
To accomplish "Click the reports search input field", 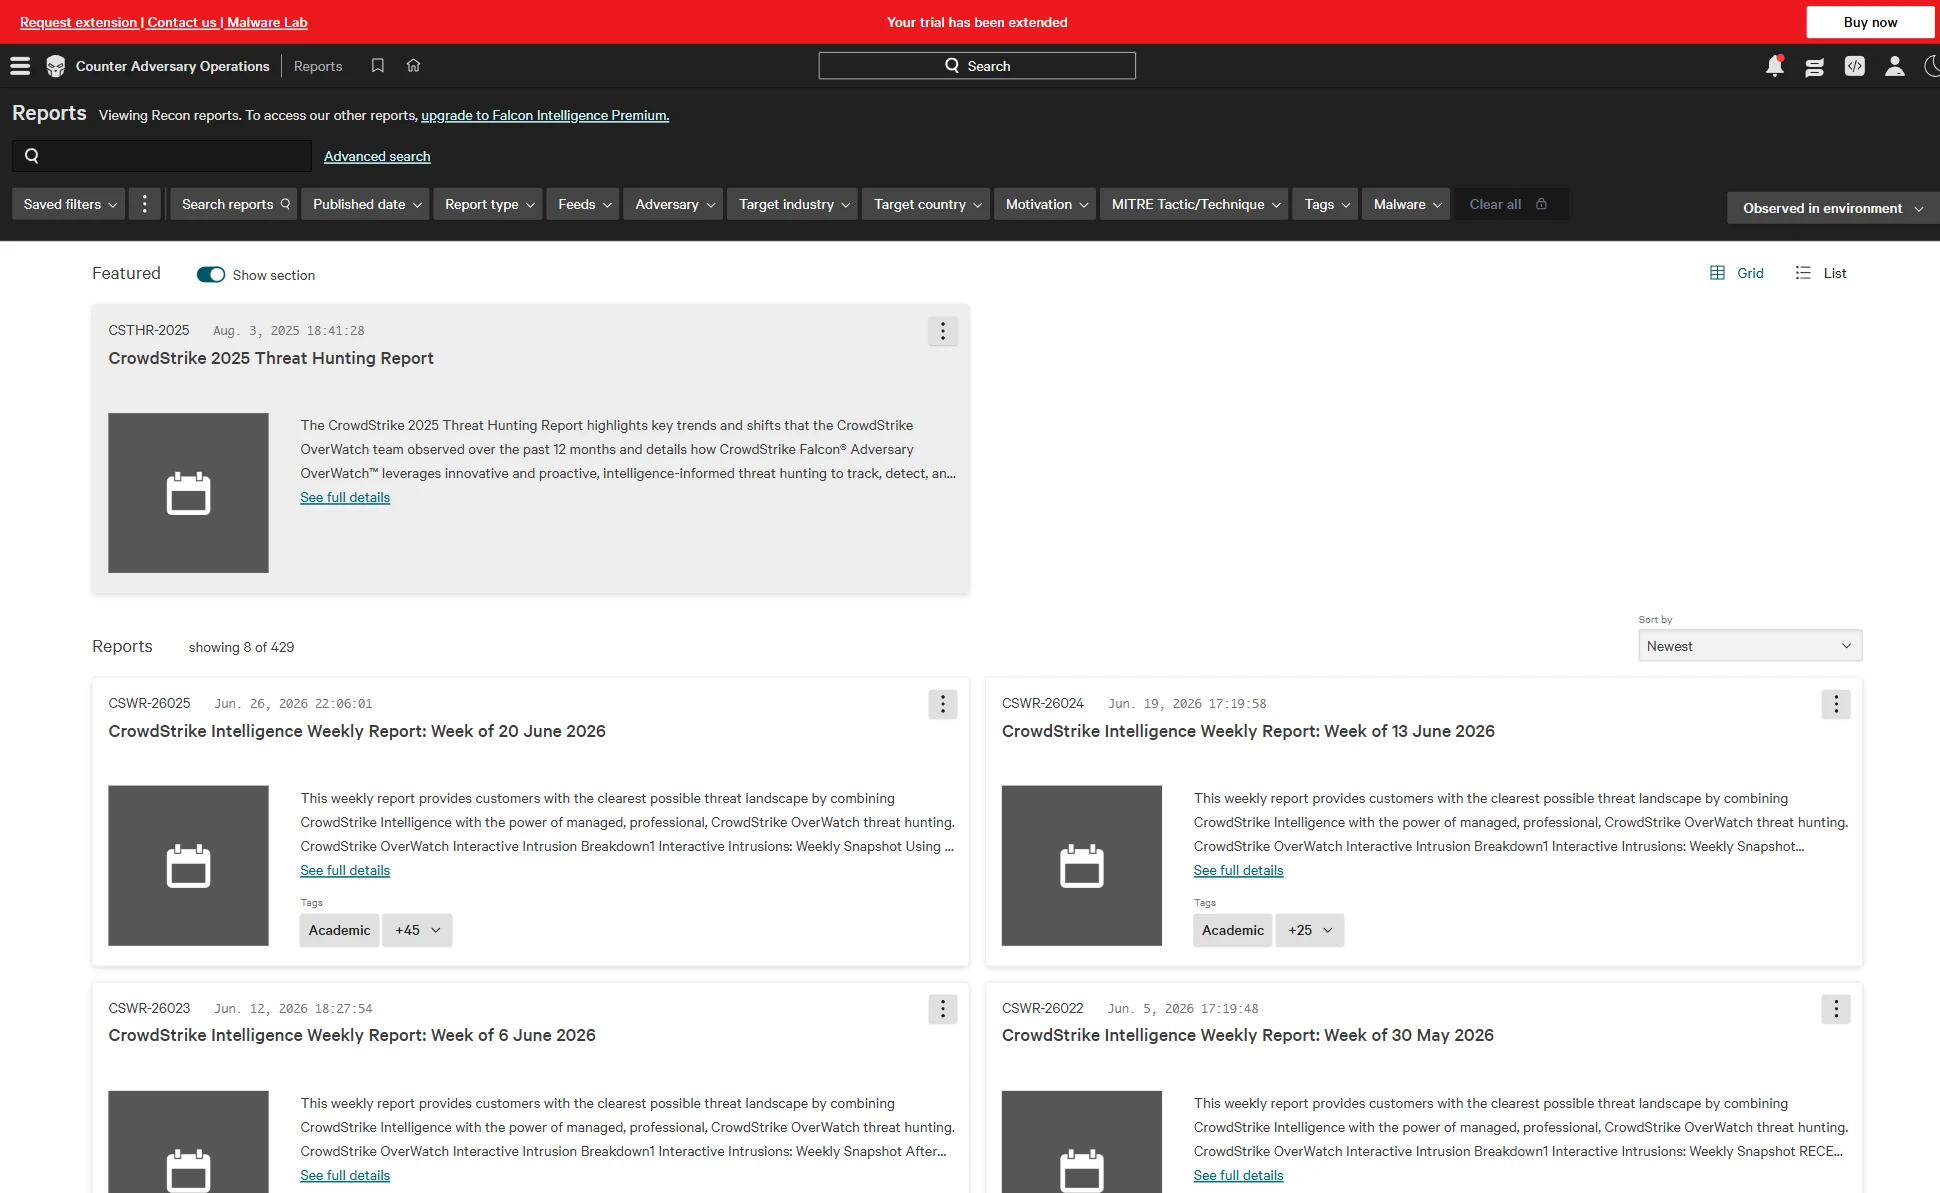I will point(162,156).
